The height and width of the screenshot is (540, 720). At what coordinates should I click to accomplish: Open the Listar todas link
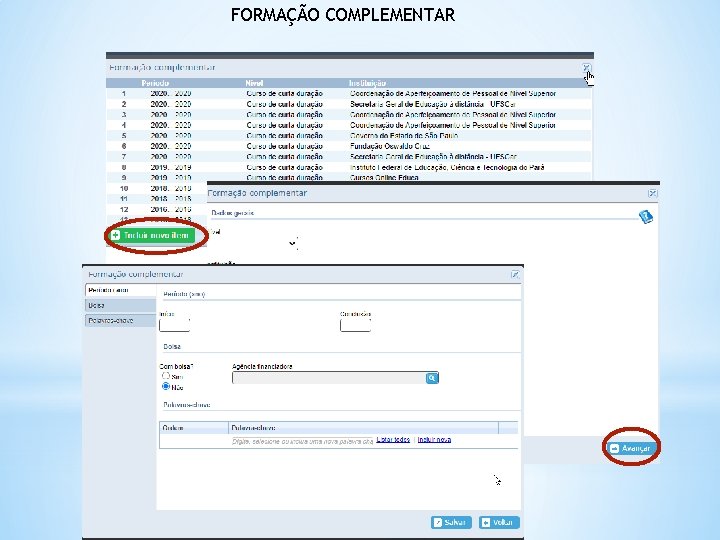point(393,440)
